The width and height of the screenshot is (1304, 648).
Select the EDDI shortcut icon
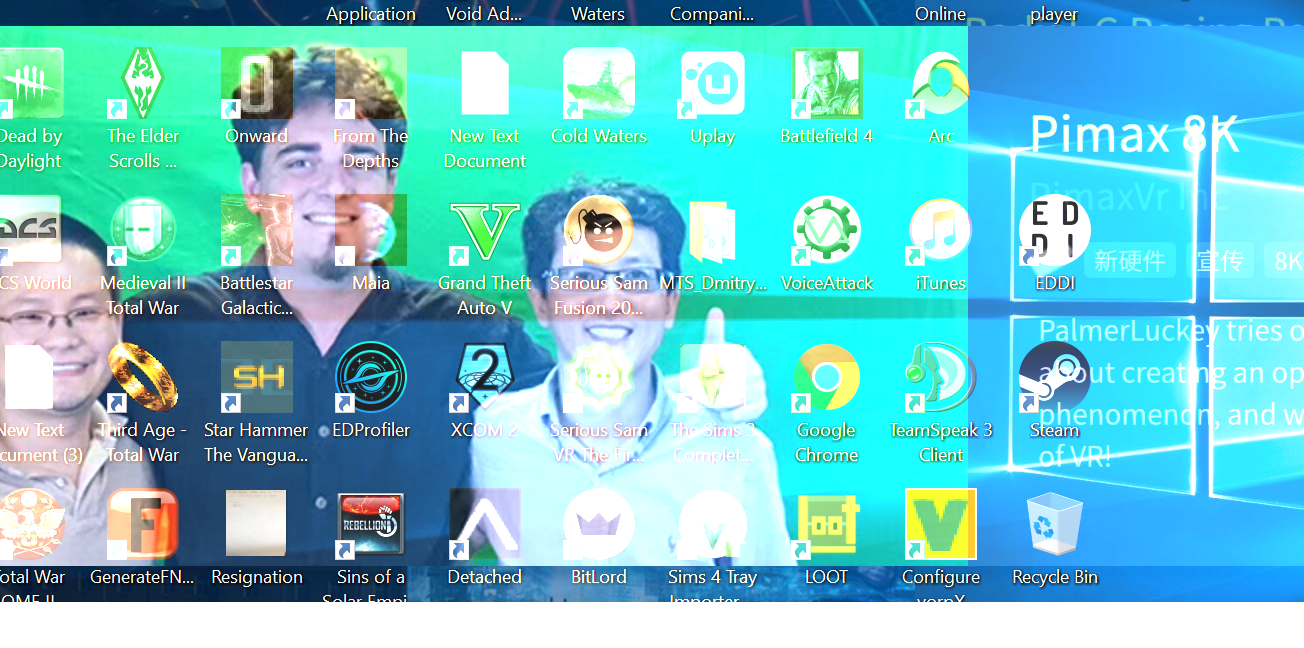pos(1055,230)
